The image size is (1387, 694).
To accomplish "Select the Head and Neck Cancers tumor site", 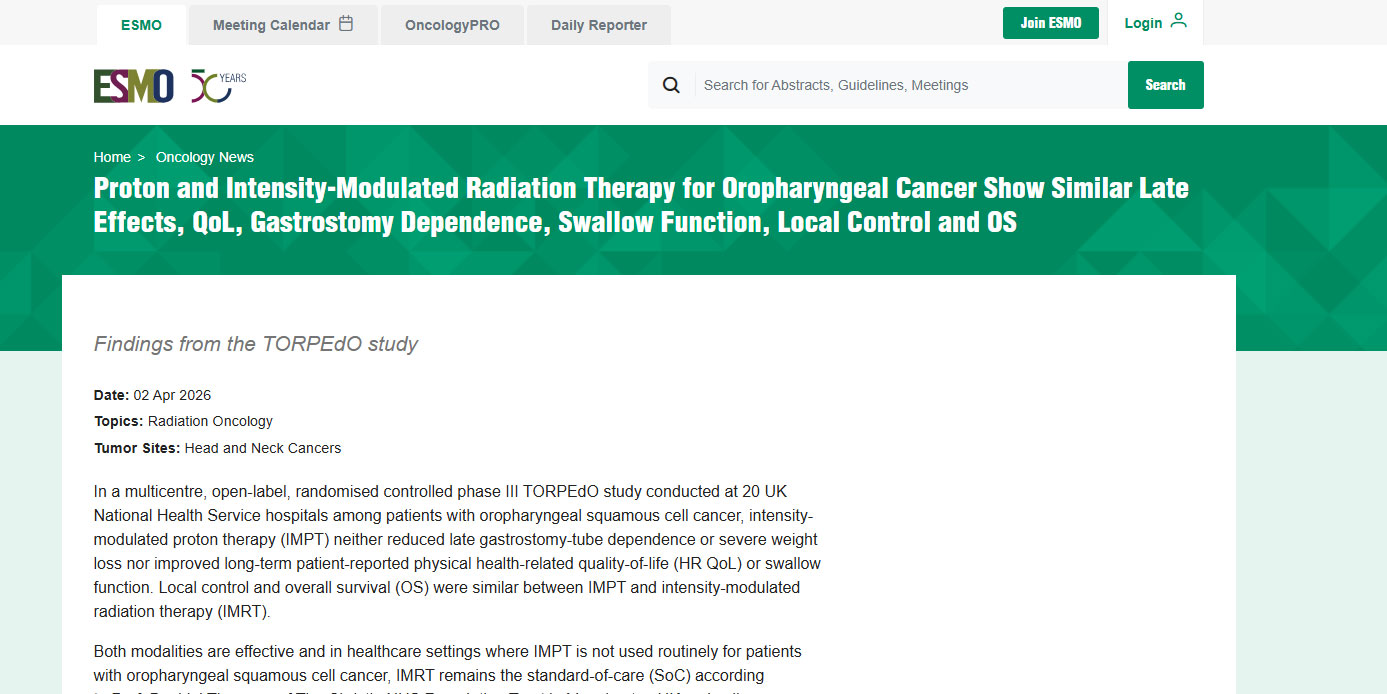I will click(x=262, y=448).
